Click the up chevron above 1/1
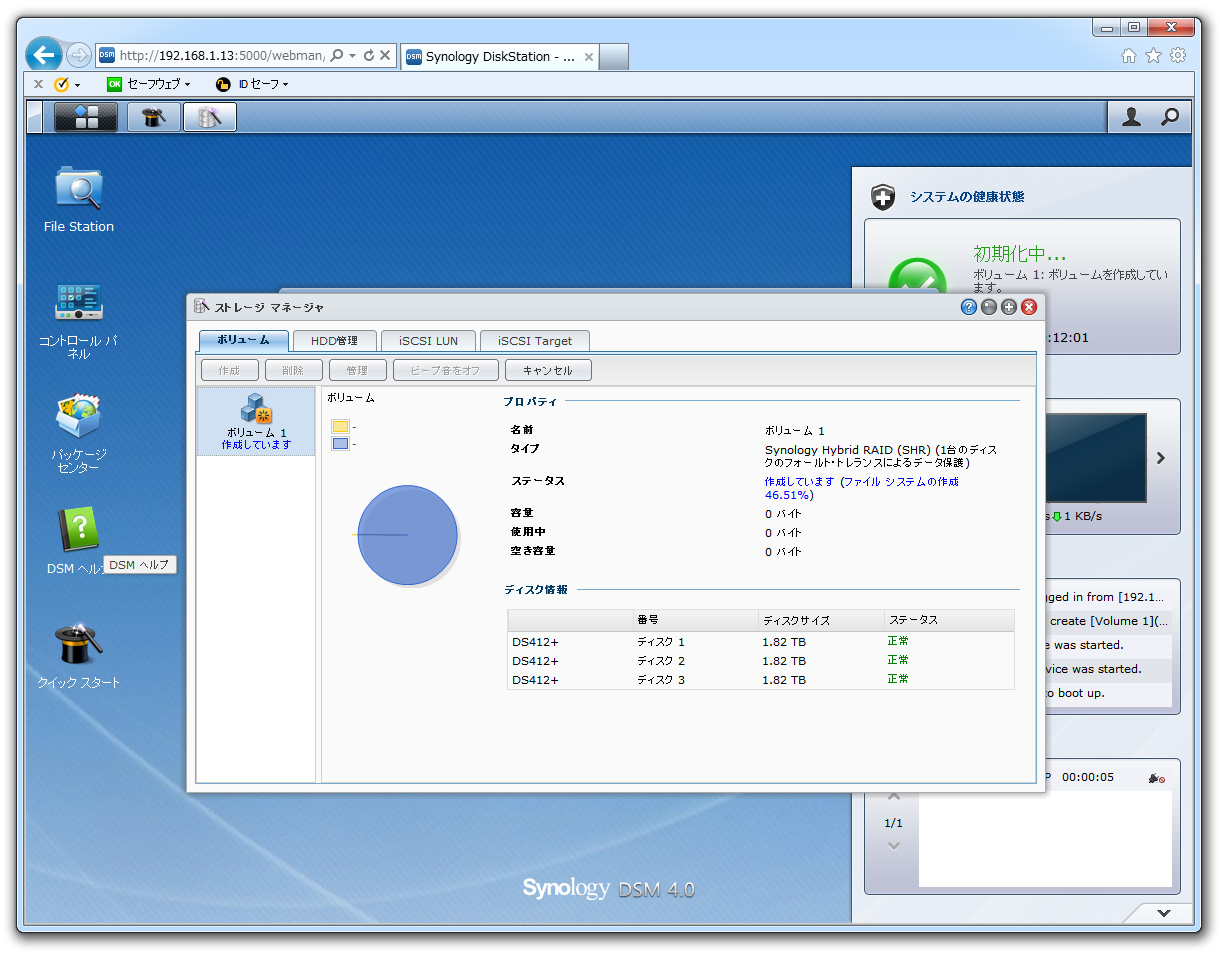The height and width of the screenshot is (958, 1220). pos(894,797)
